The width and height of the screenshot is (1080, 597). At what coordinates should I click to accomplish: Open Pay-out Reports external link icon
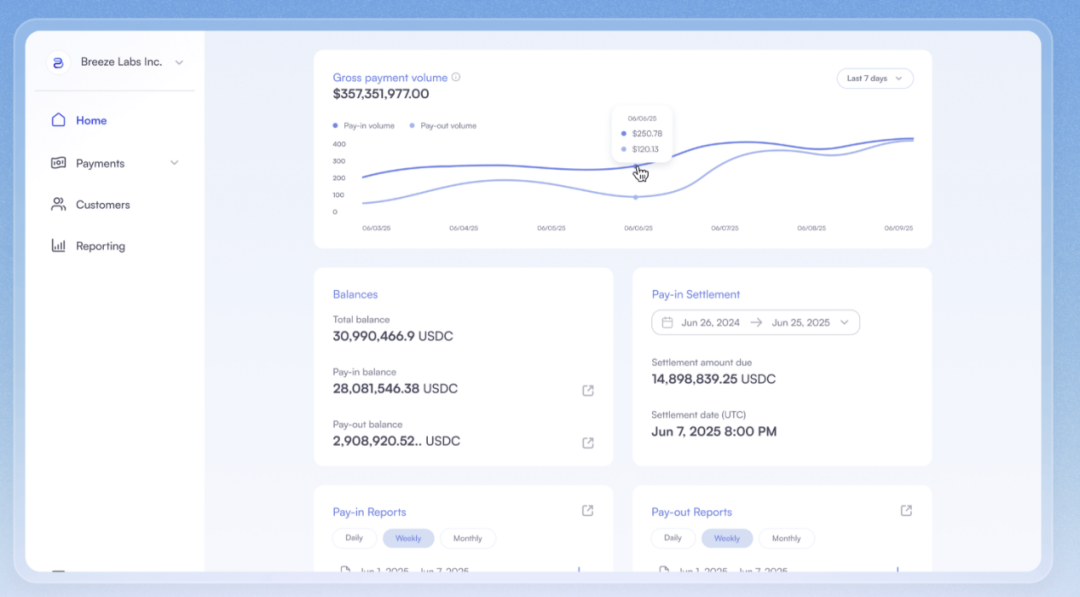click(906, 510)
